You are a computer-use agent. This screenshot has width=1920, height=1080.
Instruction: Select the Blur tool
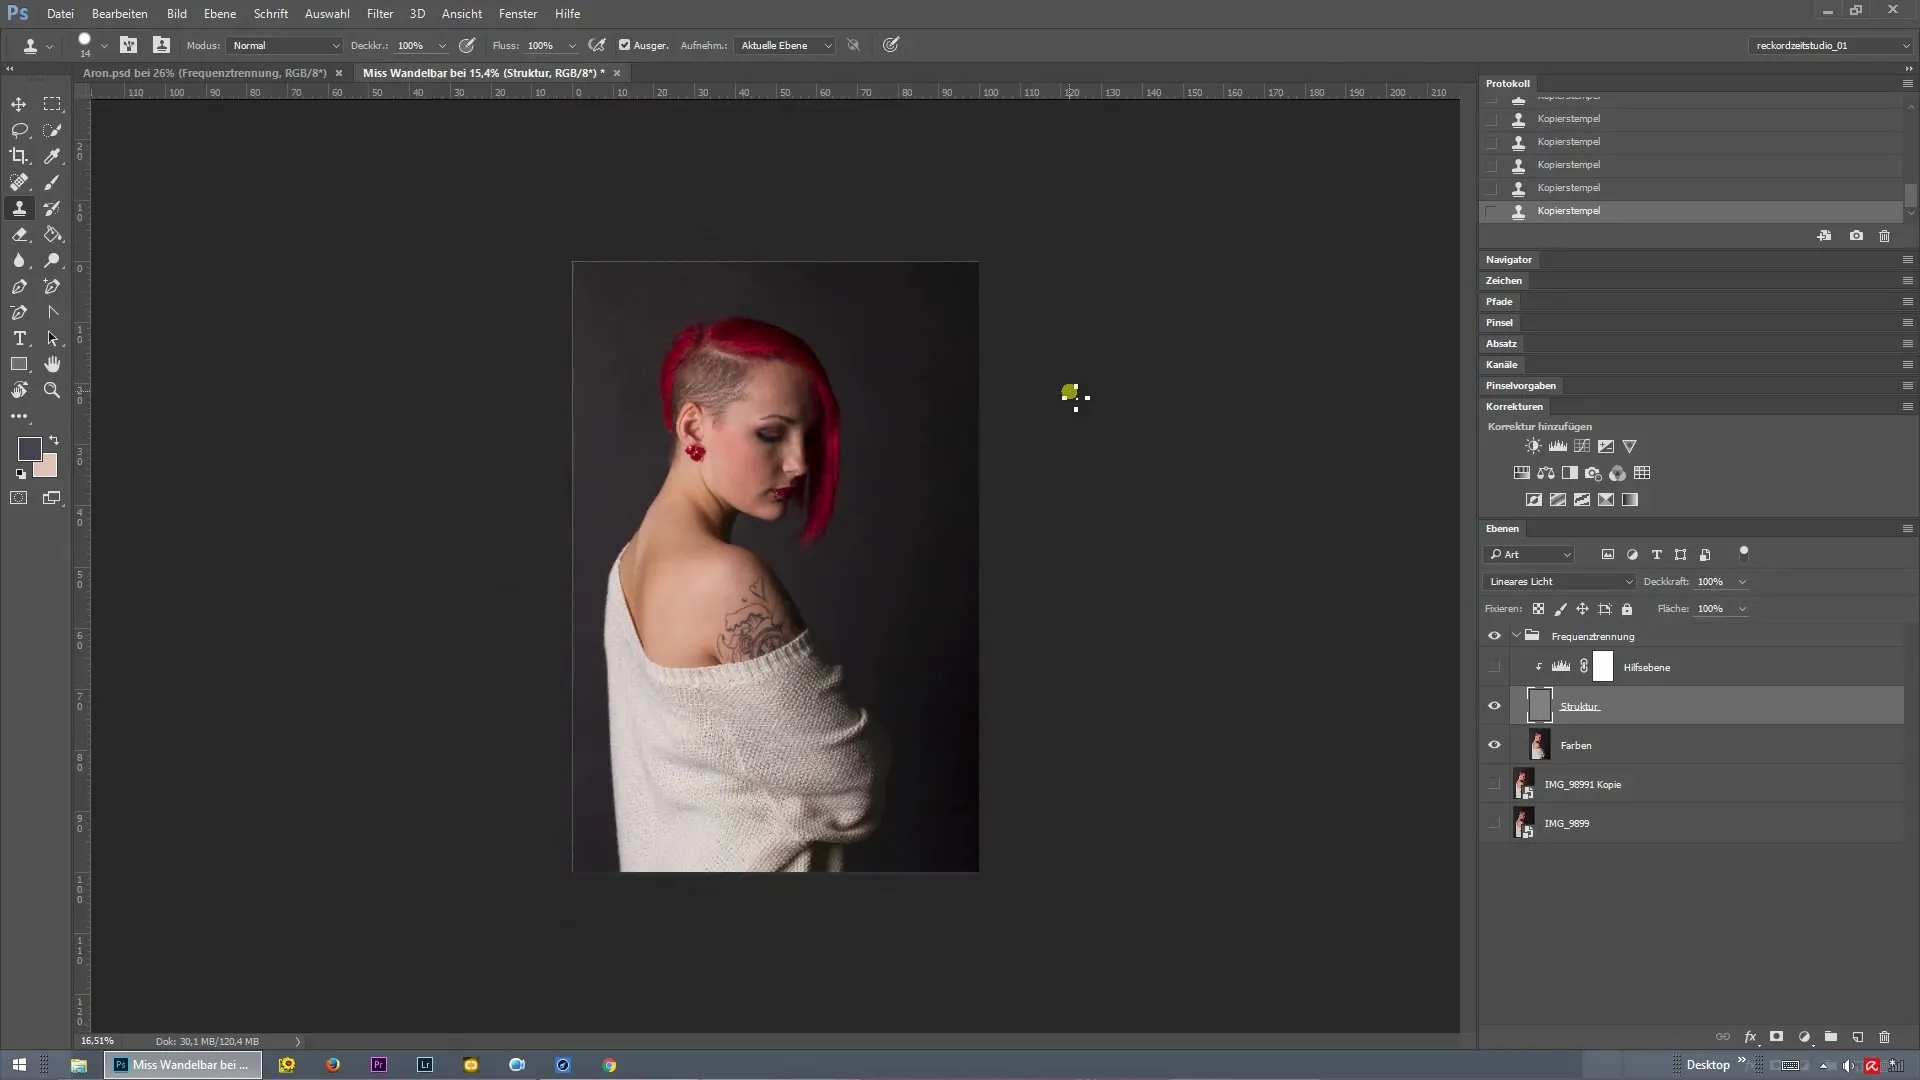click(x=19, y=260)
